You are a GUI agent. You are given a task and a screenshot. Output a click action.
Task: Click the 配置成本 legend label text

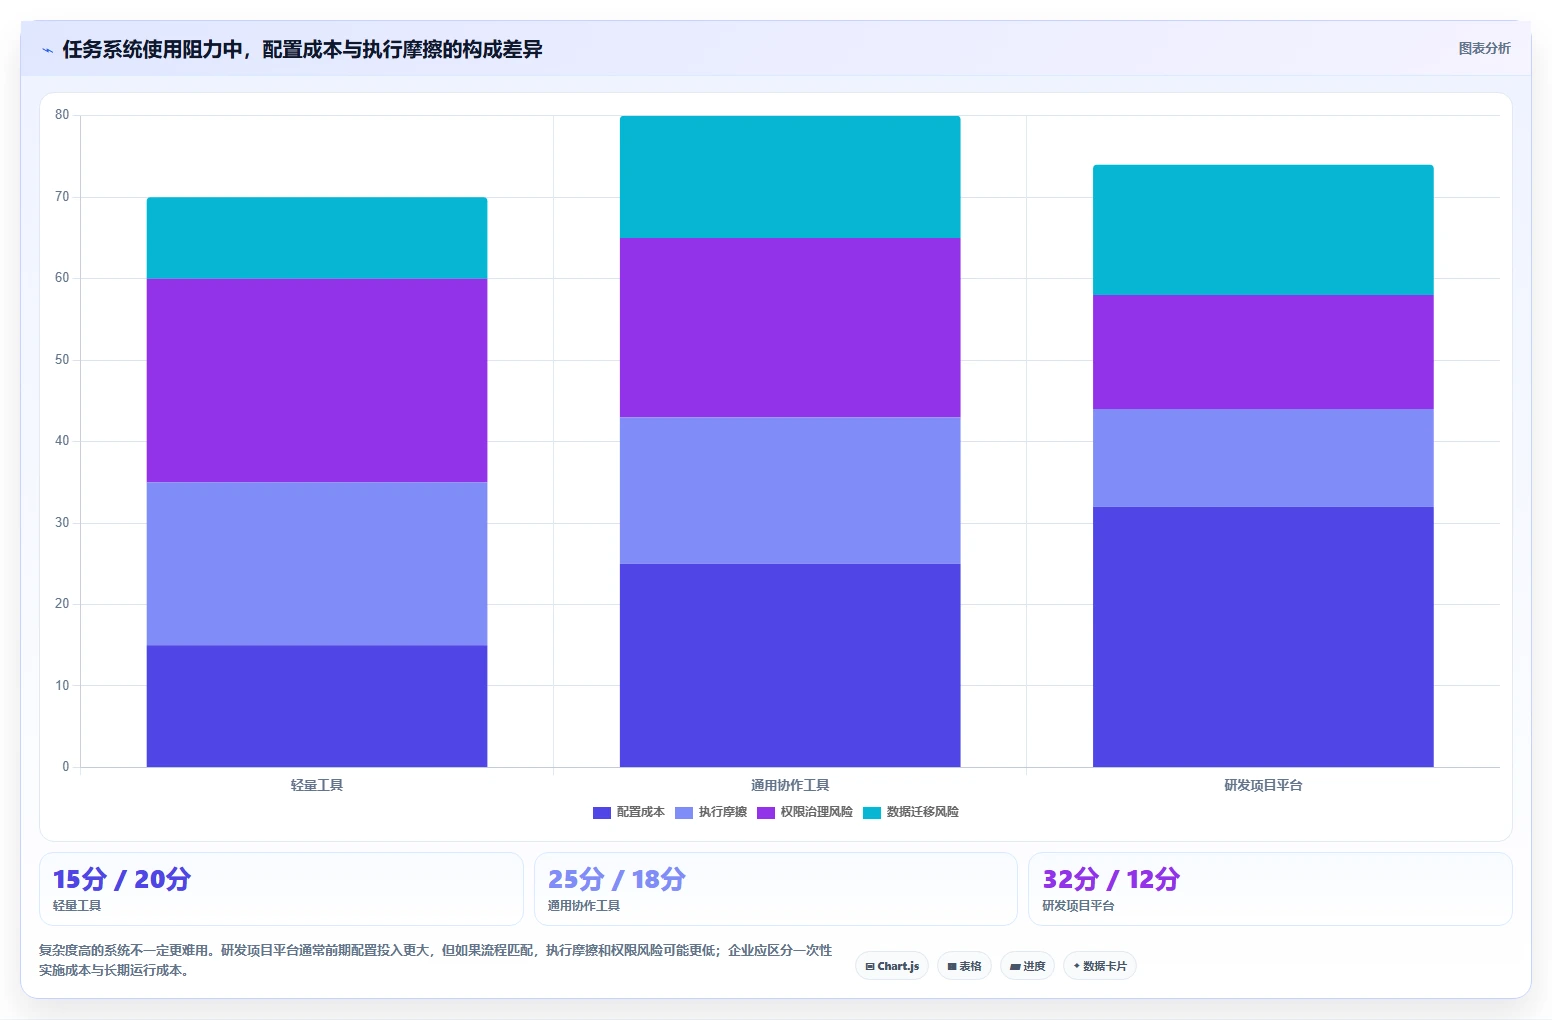(641, 812)
